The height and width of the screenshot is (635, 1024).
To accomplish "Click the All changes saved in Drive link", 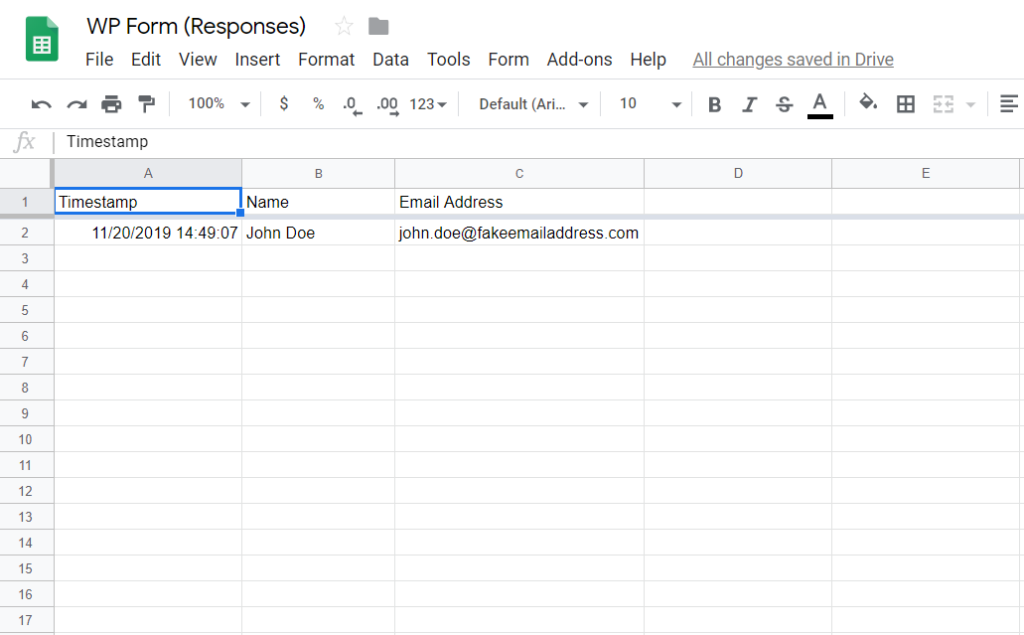I will tap(792, 59).
